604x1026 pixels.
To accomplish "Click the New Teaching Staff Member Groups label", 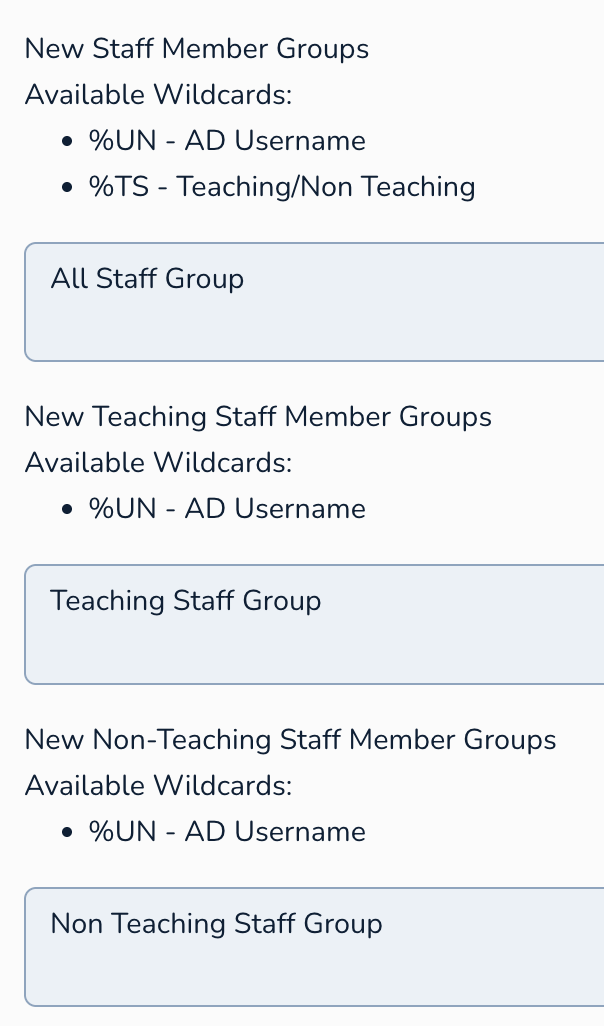I will tap(258, 416).
